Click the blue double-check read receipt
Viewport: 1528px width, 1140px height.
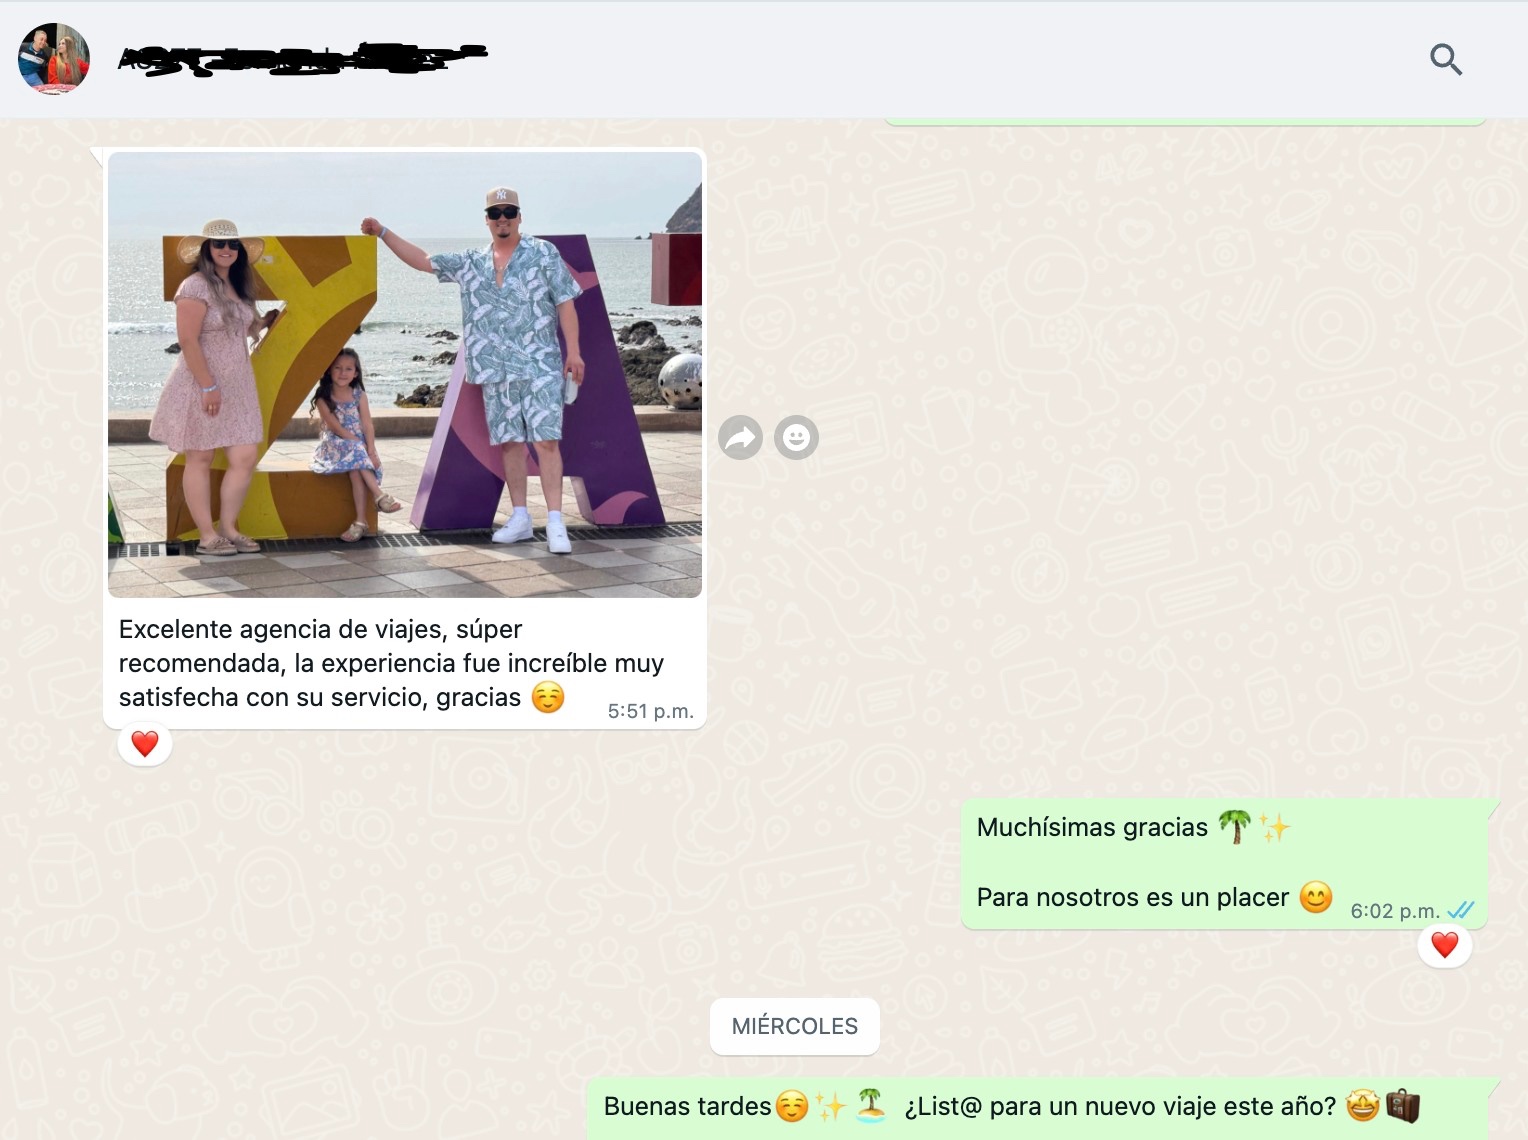coord(1461,910)
